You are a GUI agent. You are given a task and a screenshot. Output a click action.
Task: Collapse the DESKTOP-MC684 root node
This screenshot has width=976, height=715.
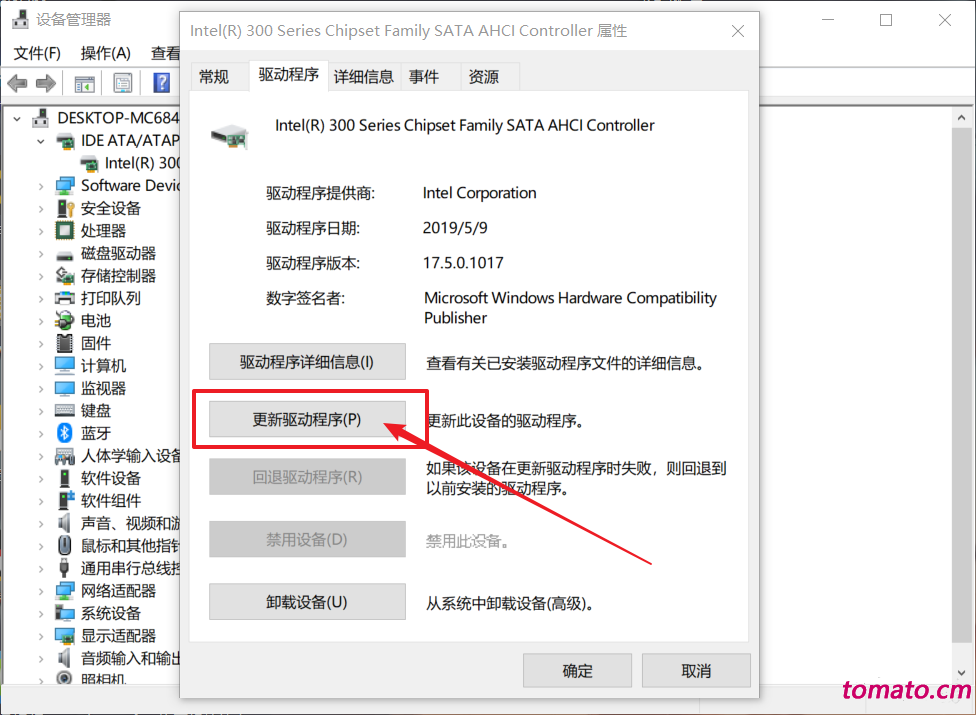coord(17,118)
